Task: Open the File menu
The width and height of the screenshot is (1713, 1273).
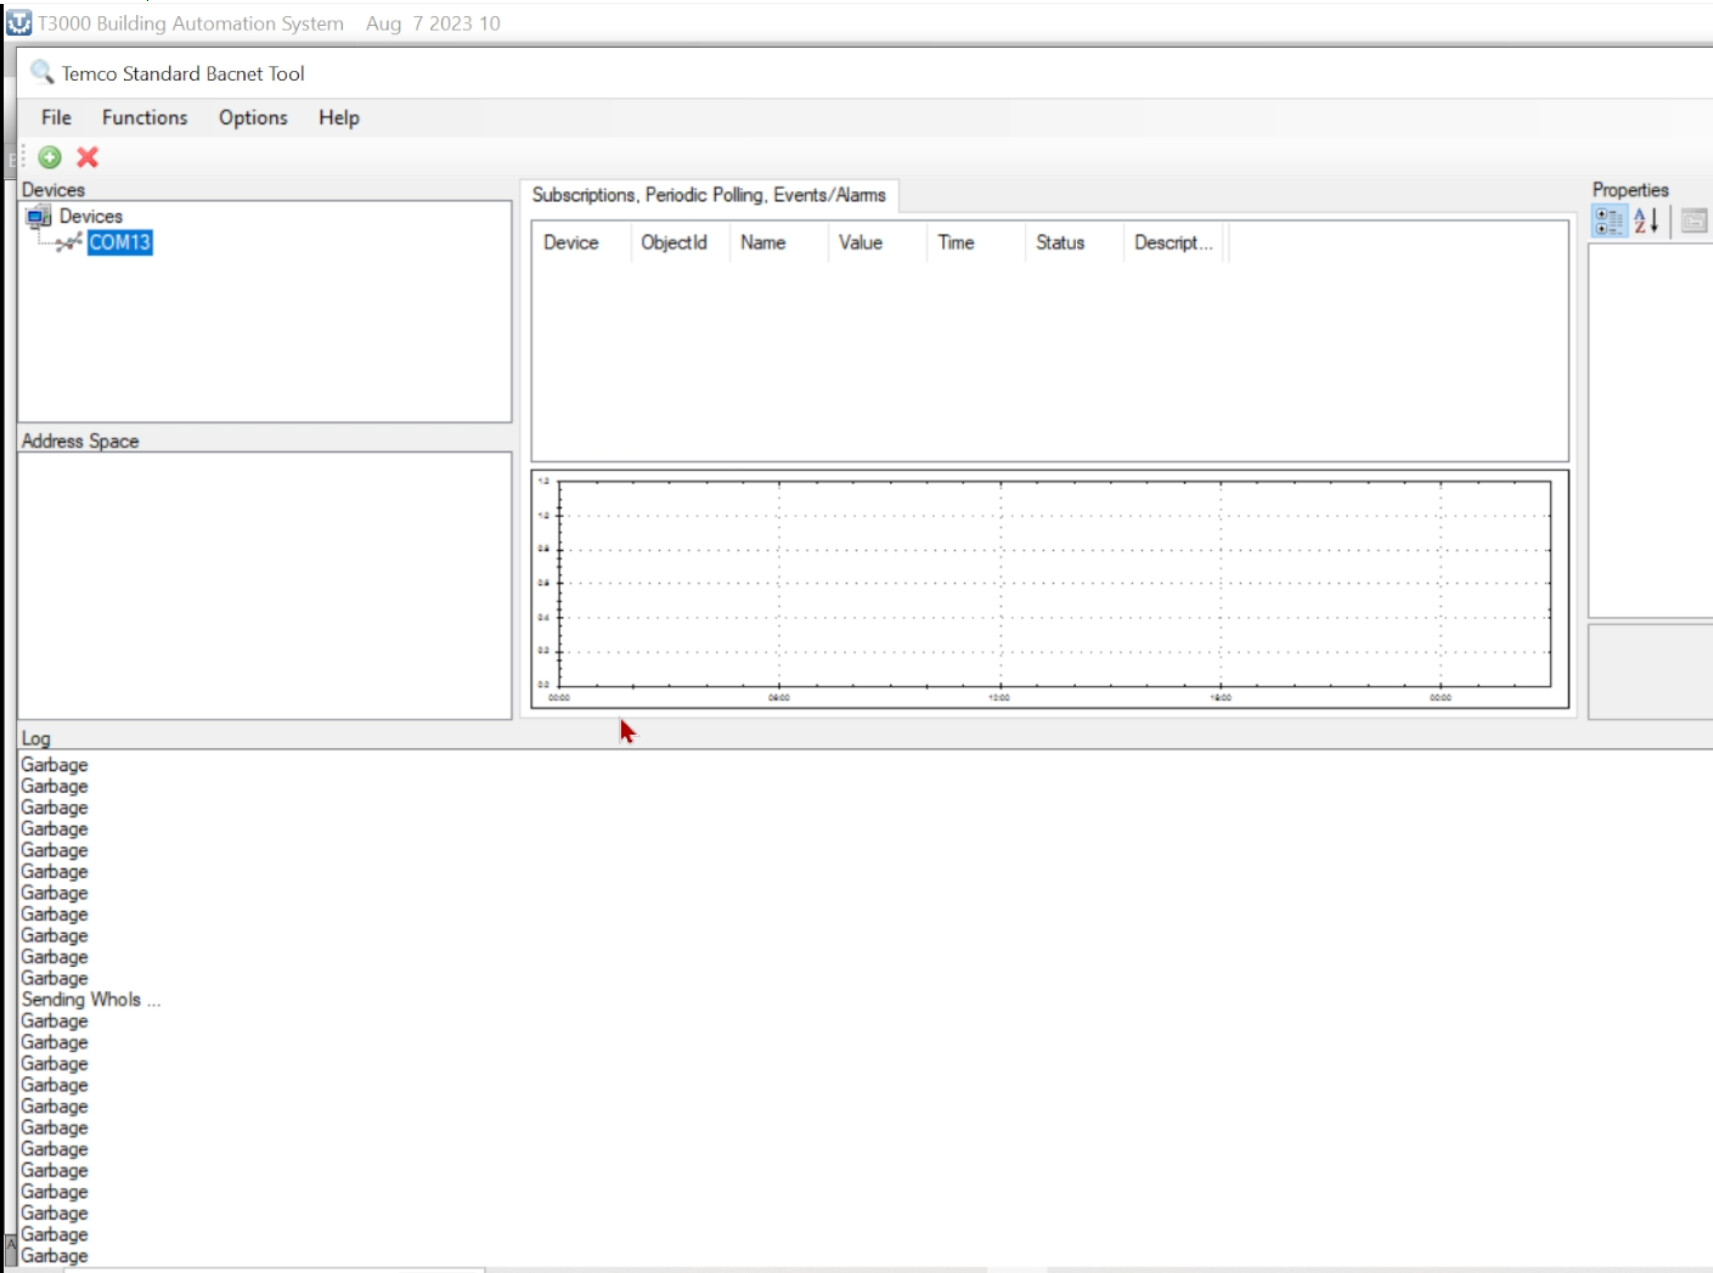Action: coord(56,118)
